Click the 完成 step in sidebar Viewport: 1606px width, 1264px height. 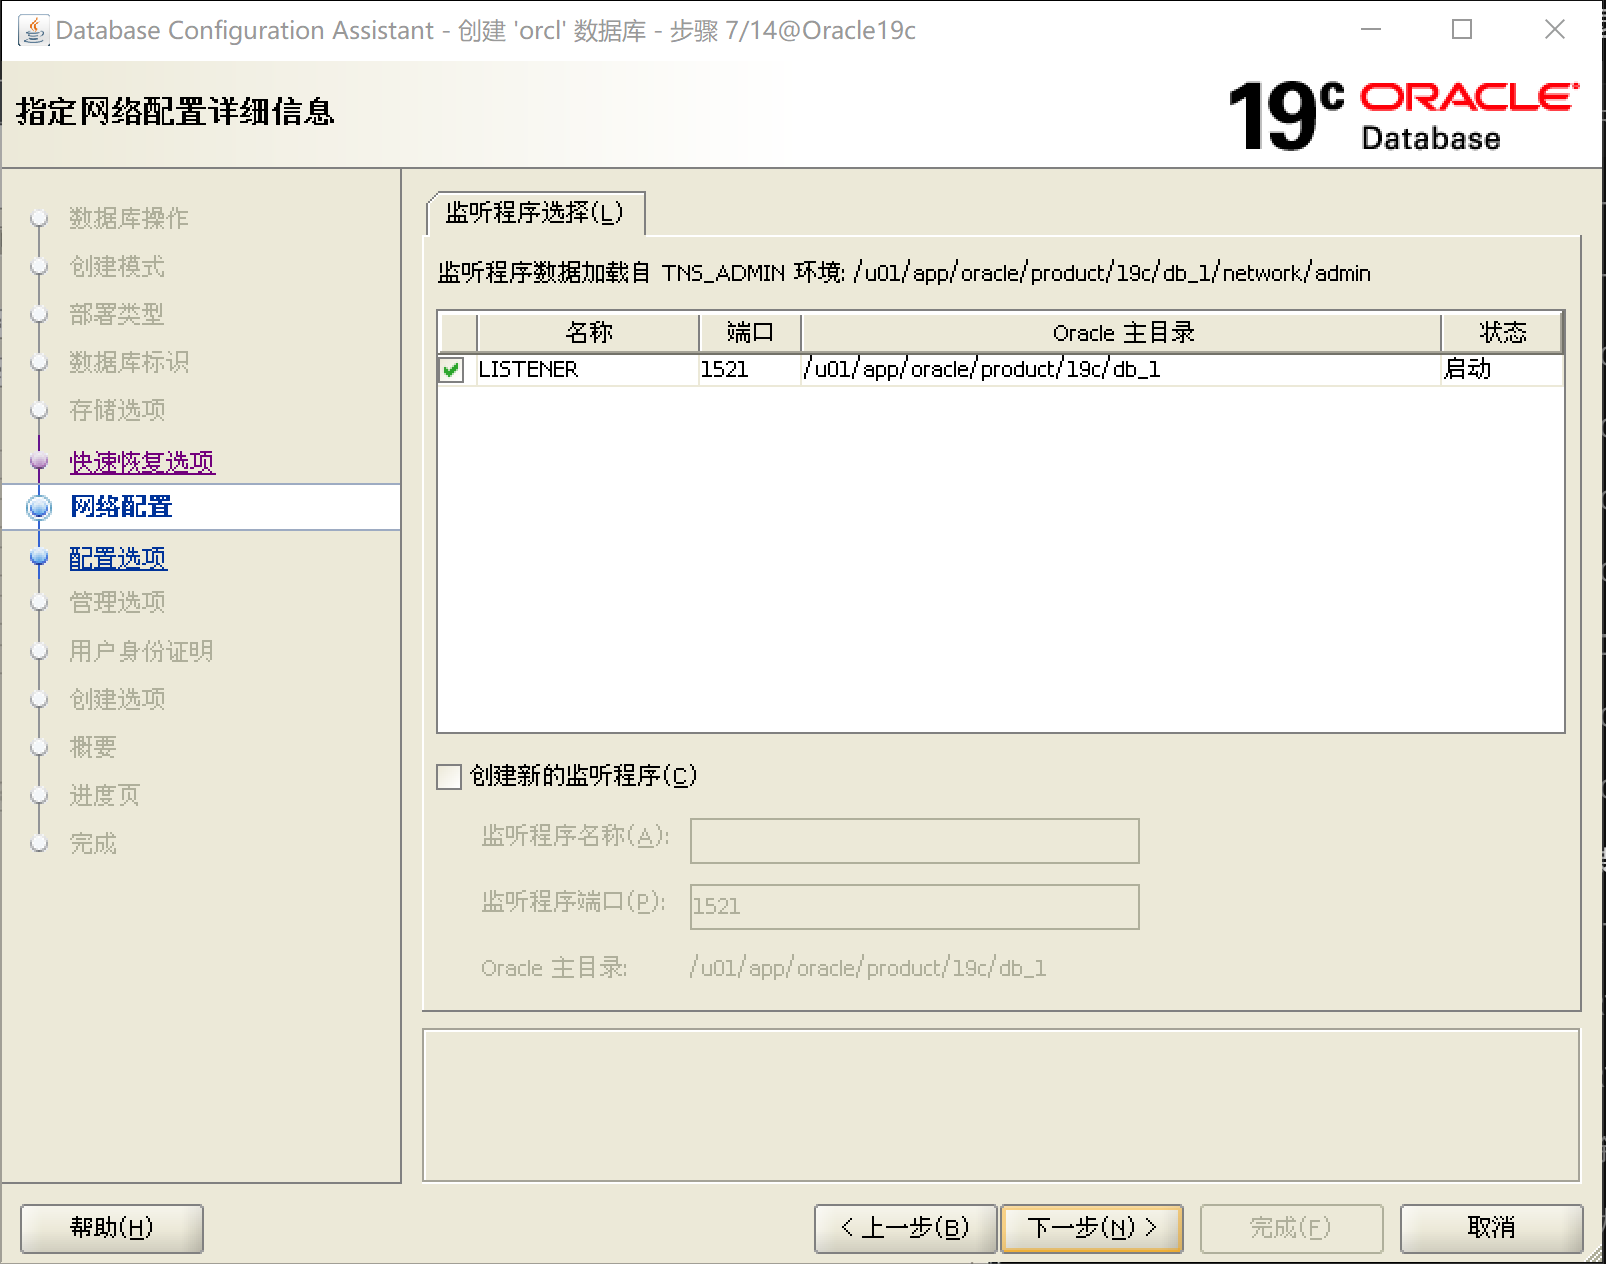click(93, 843)
